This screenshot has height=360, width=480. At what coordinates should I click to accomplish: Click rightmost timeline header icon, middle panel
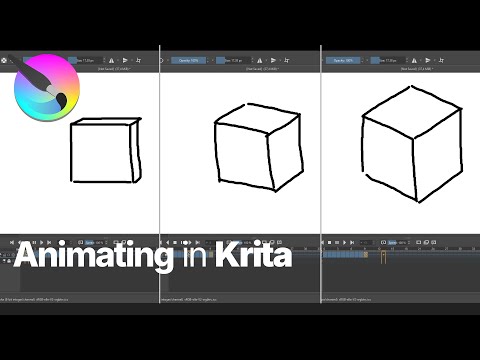[279, 242]
